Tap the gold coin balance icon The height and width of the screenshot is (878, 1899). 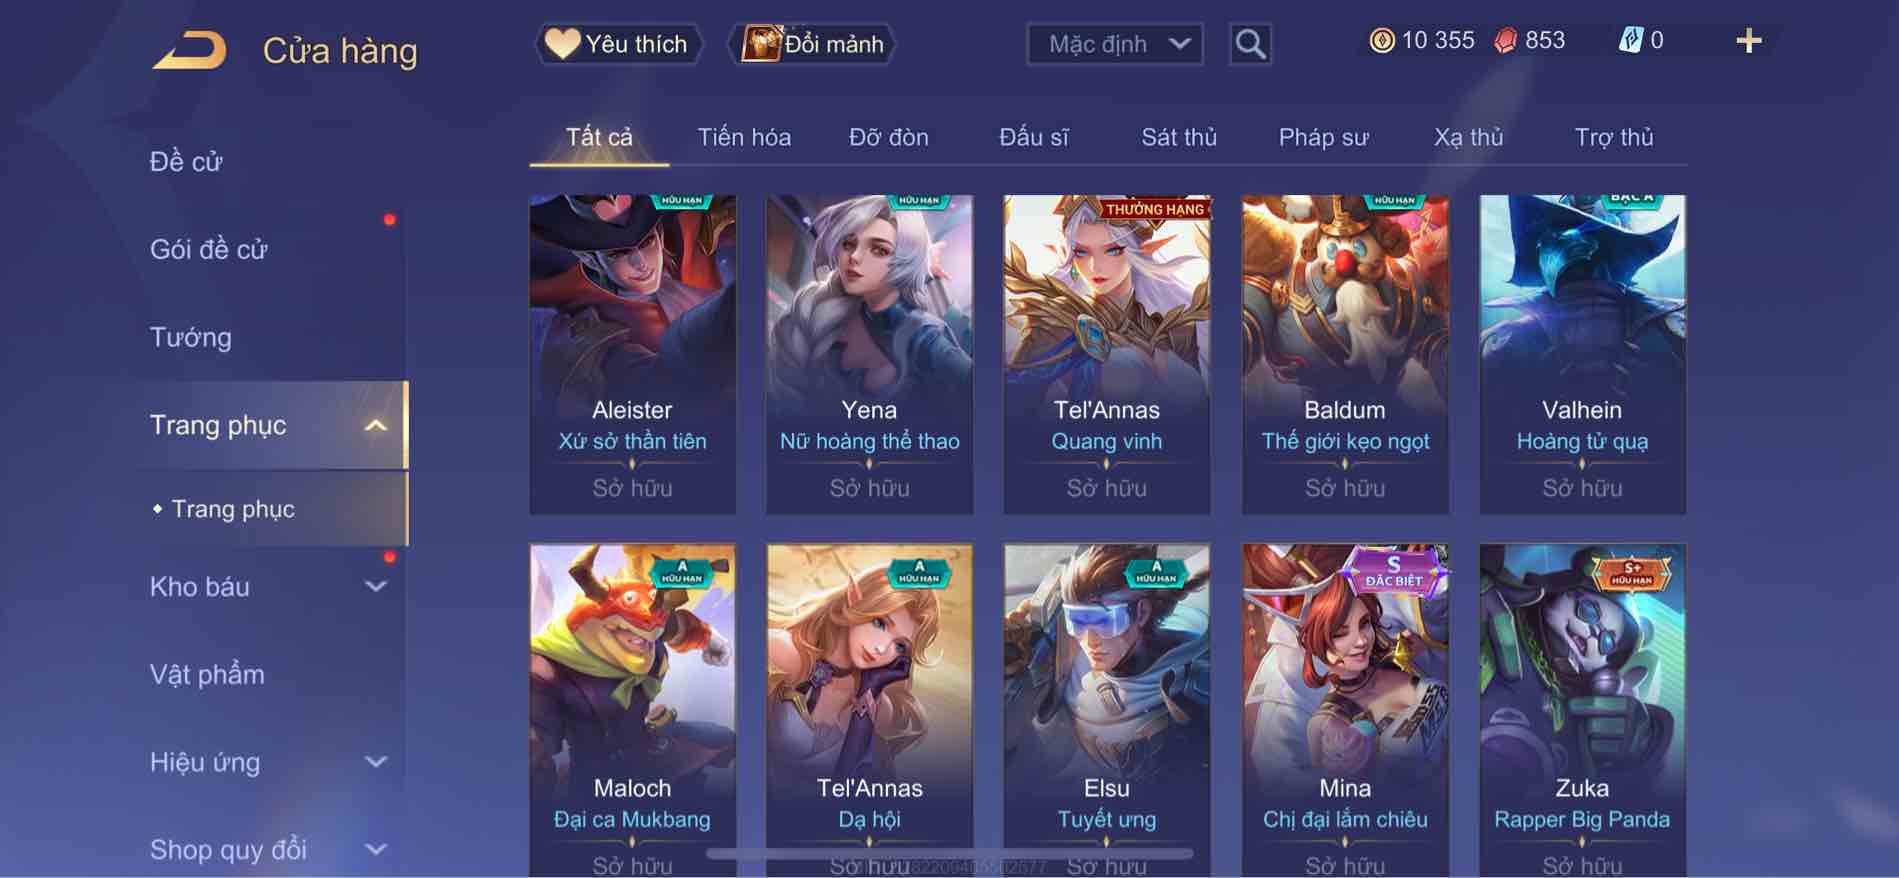1382,41
